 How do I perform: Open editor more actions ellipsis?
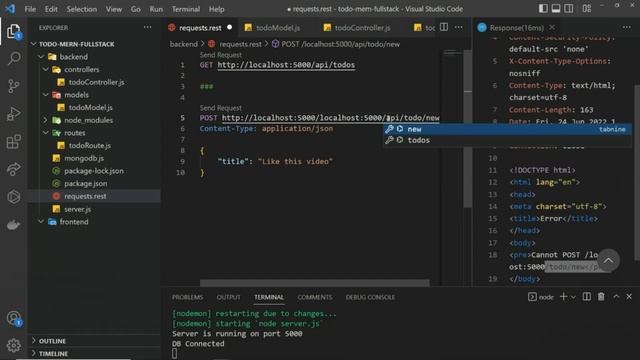coord(459,27)
